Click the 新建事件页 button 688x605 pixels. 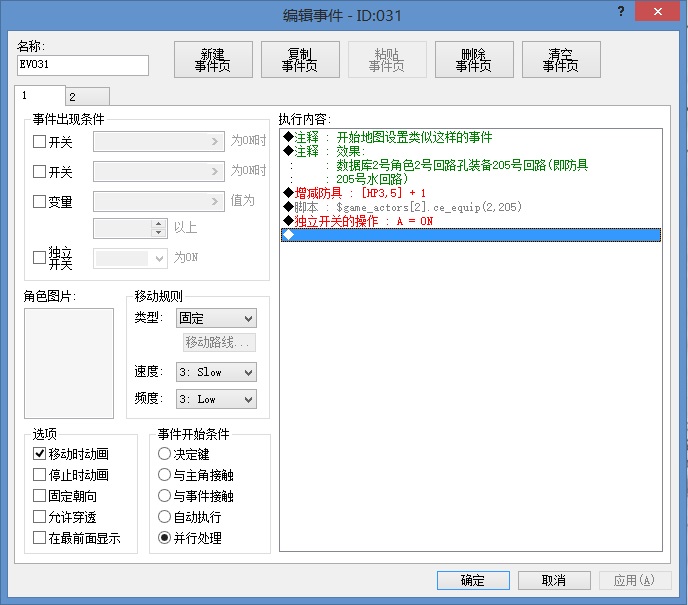pyautogui.click(x=213, y=60)
